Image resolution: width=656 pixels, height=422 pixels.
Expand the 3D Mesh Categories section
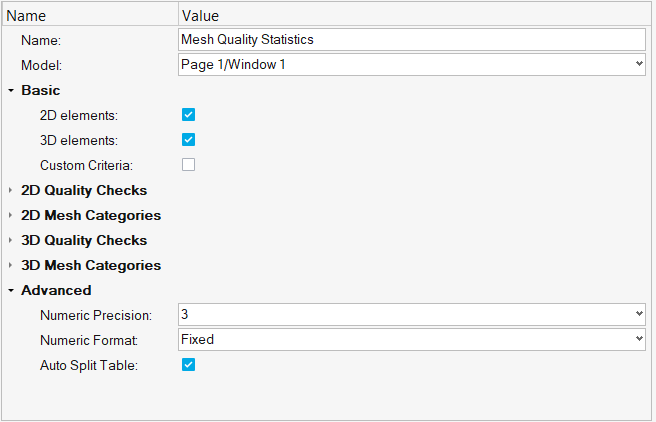11,265
